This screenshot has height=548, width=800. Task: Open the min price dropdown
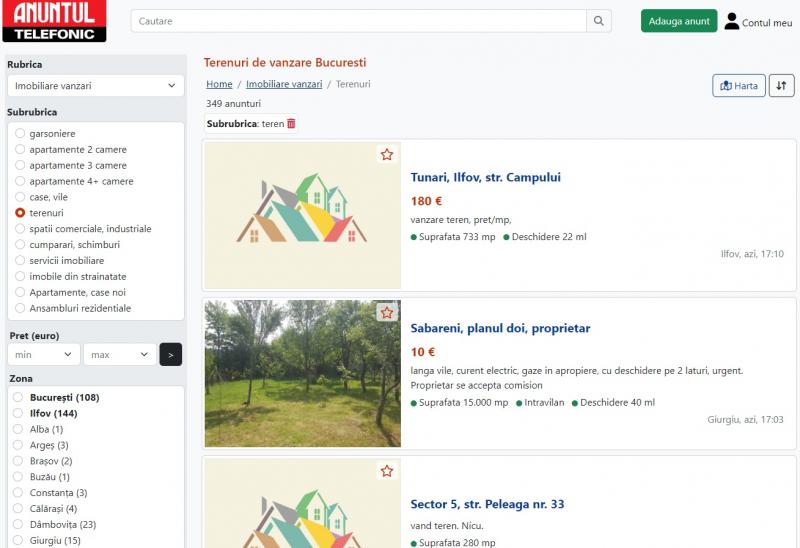click(44, 354)
